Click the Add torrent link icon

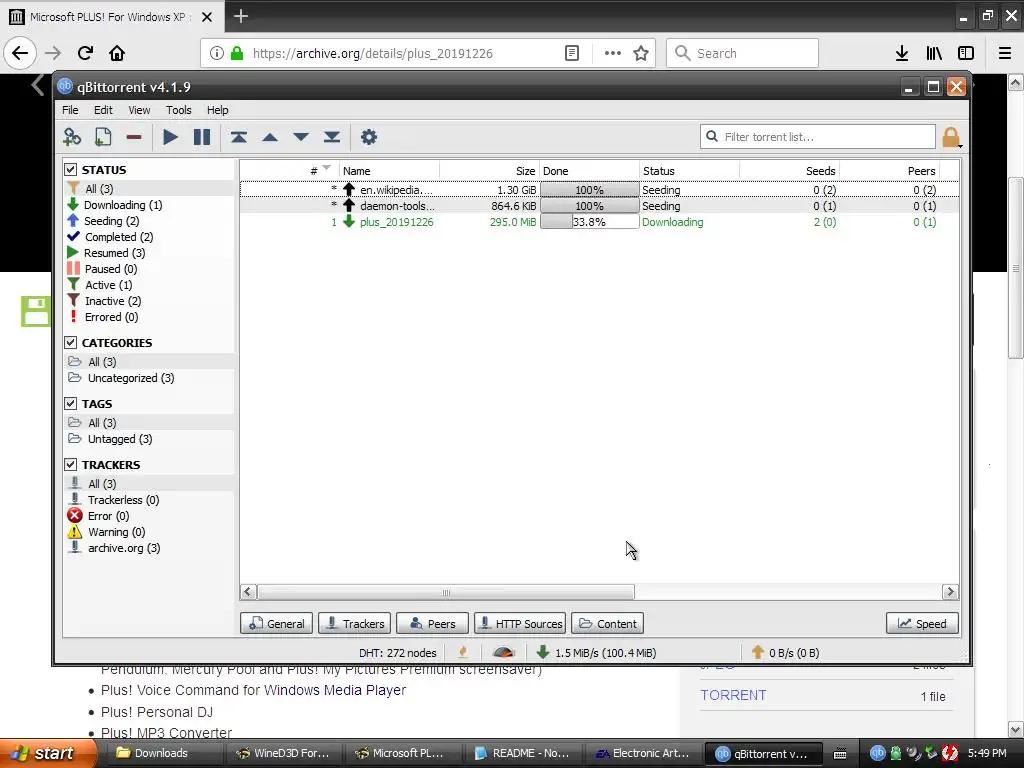coord(72,137)
